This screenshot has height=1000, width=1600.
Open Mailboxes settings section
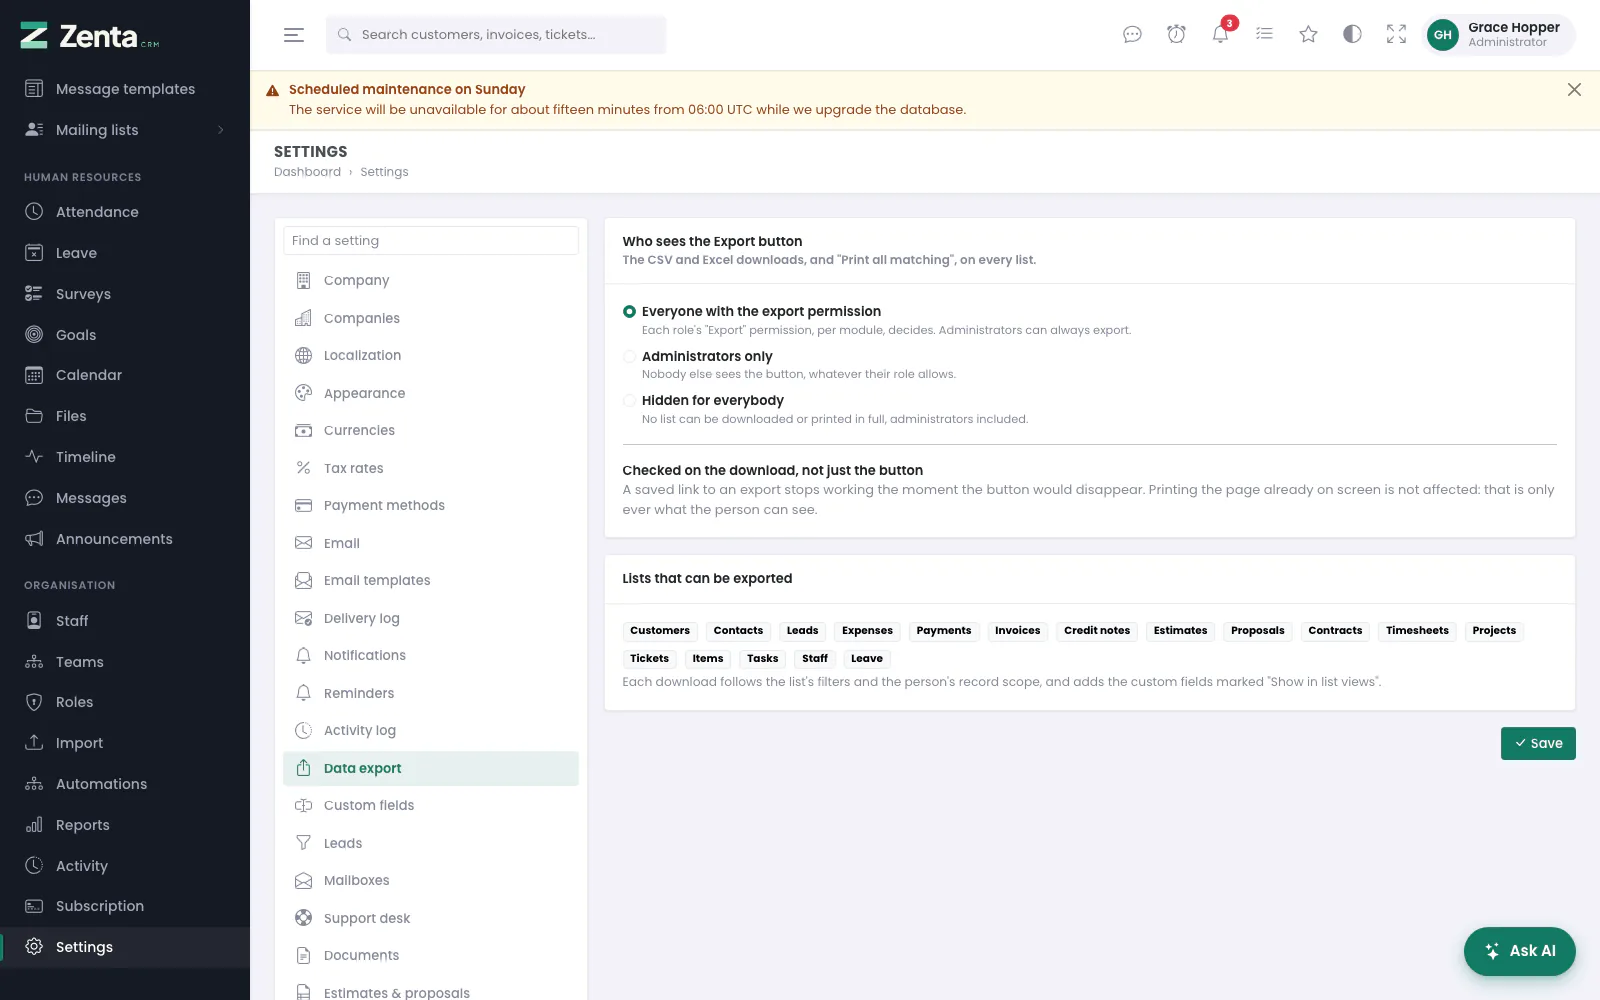(431, 881)
